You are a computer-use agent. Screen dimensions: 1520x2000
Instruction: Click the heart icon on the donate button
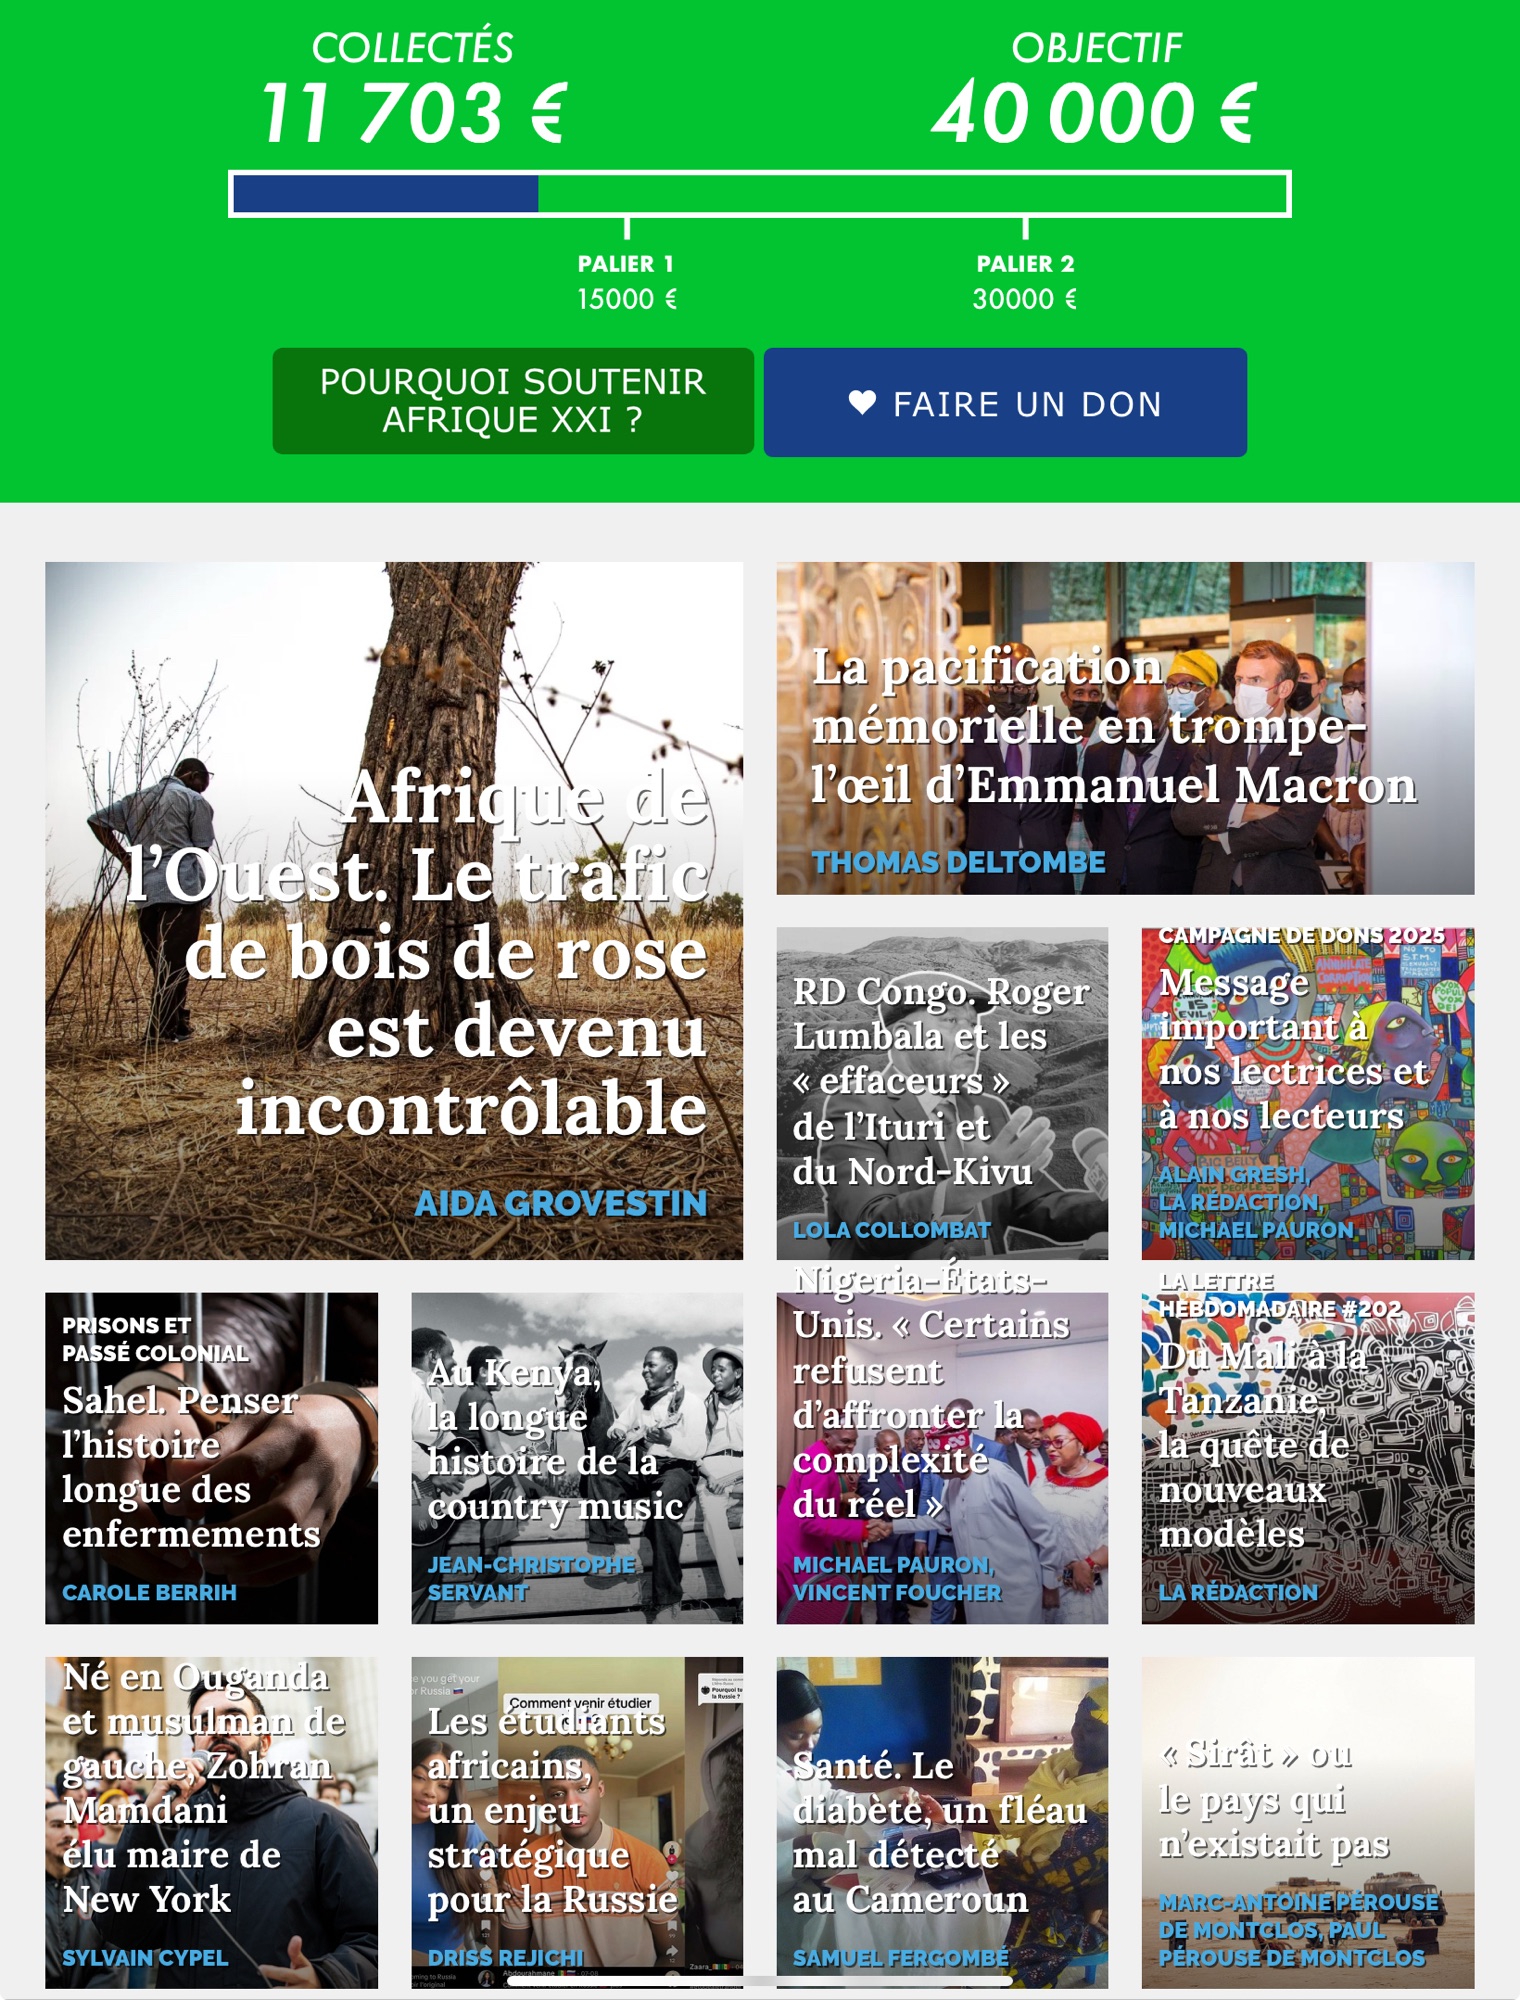[862, 403]
